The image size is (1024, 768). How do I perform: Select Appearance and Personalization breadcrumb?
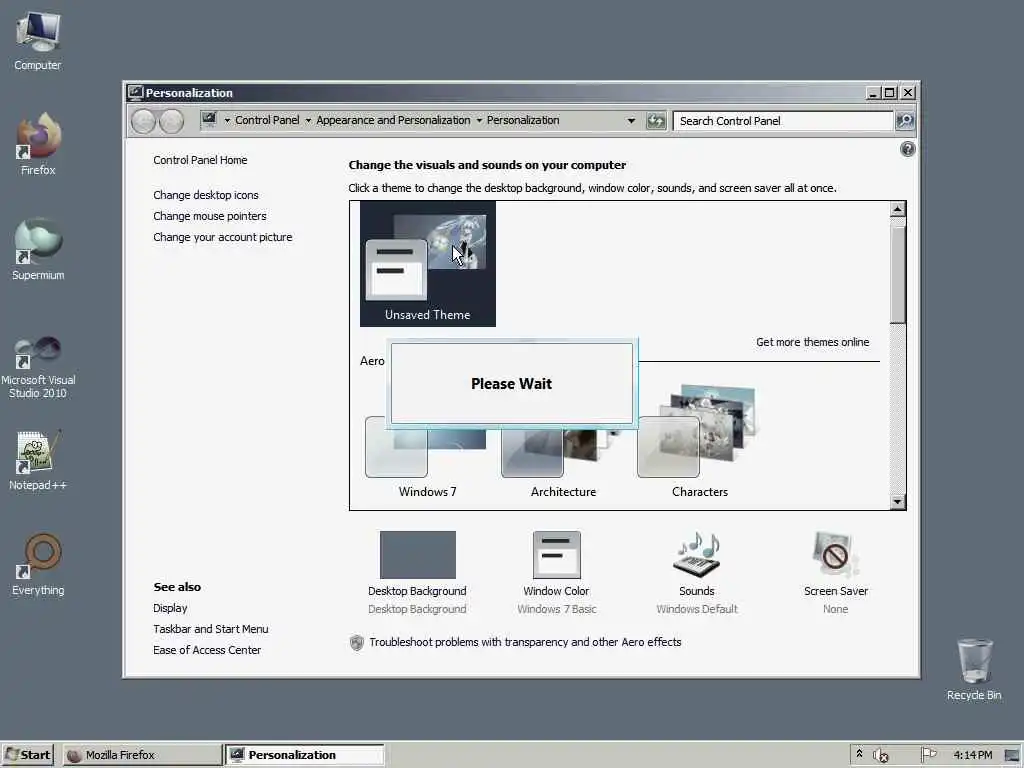pos(393,120)
